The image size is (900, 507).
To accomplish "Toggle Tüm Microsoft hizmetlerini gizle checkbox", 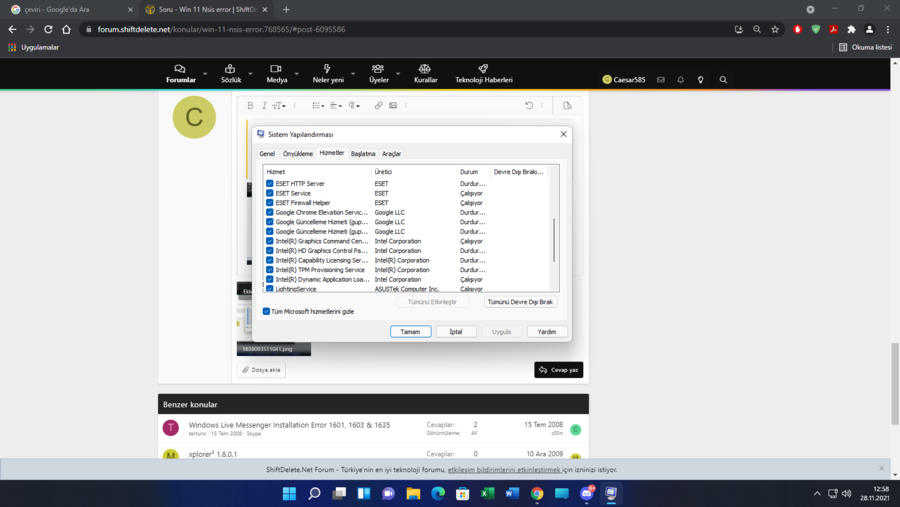I will 266,311.
